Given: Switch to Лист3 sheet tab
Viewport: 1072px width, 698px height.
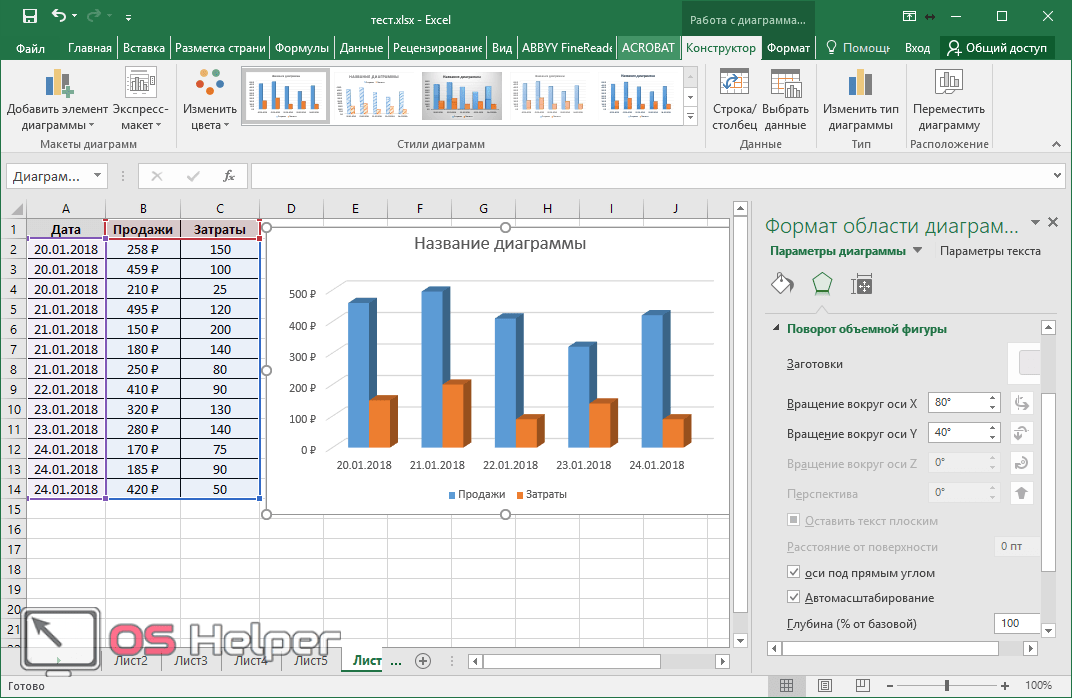Looking at the screenshot, I should [191, 660].
